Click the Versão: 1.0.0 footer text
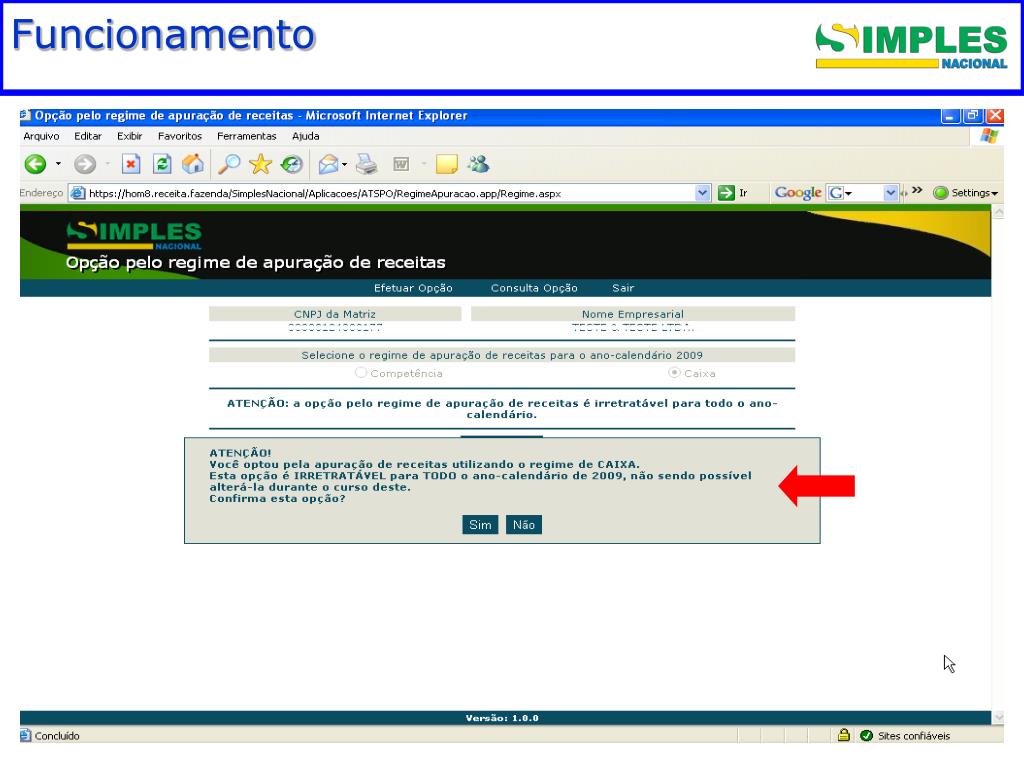 (x=502, y=718)
